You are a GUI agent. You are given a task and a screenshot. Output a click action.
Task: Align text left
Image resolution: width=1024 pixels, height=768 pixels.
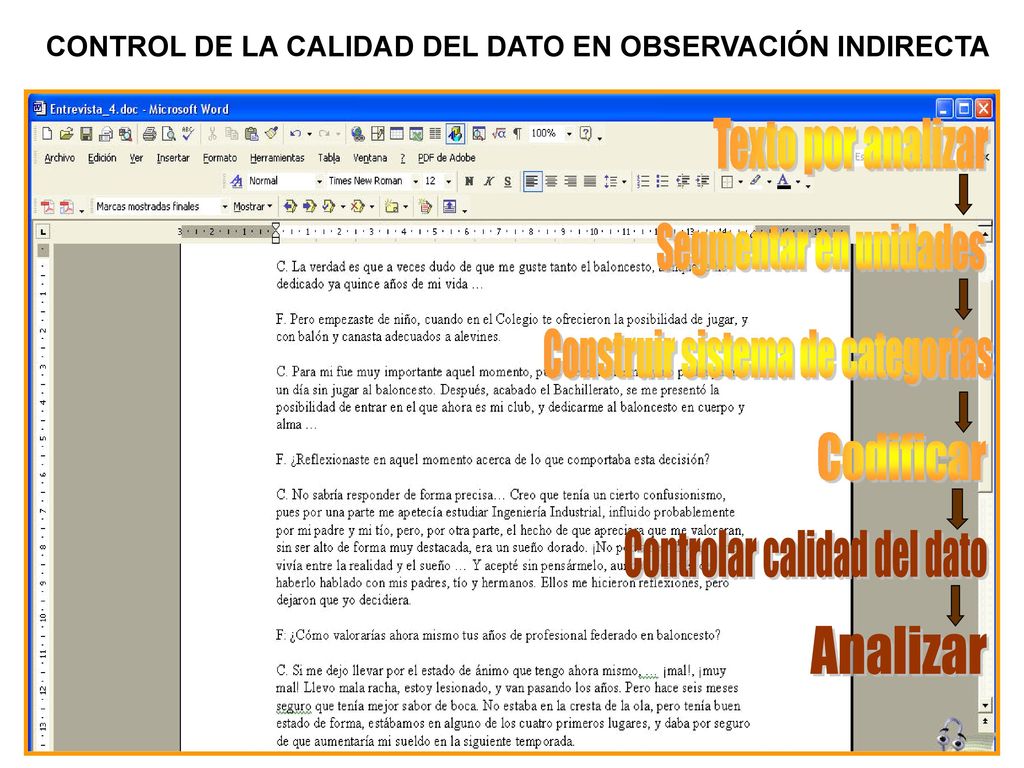(532, 182)
